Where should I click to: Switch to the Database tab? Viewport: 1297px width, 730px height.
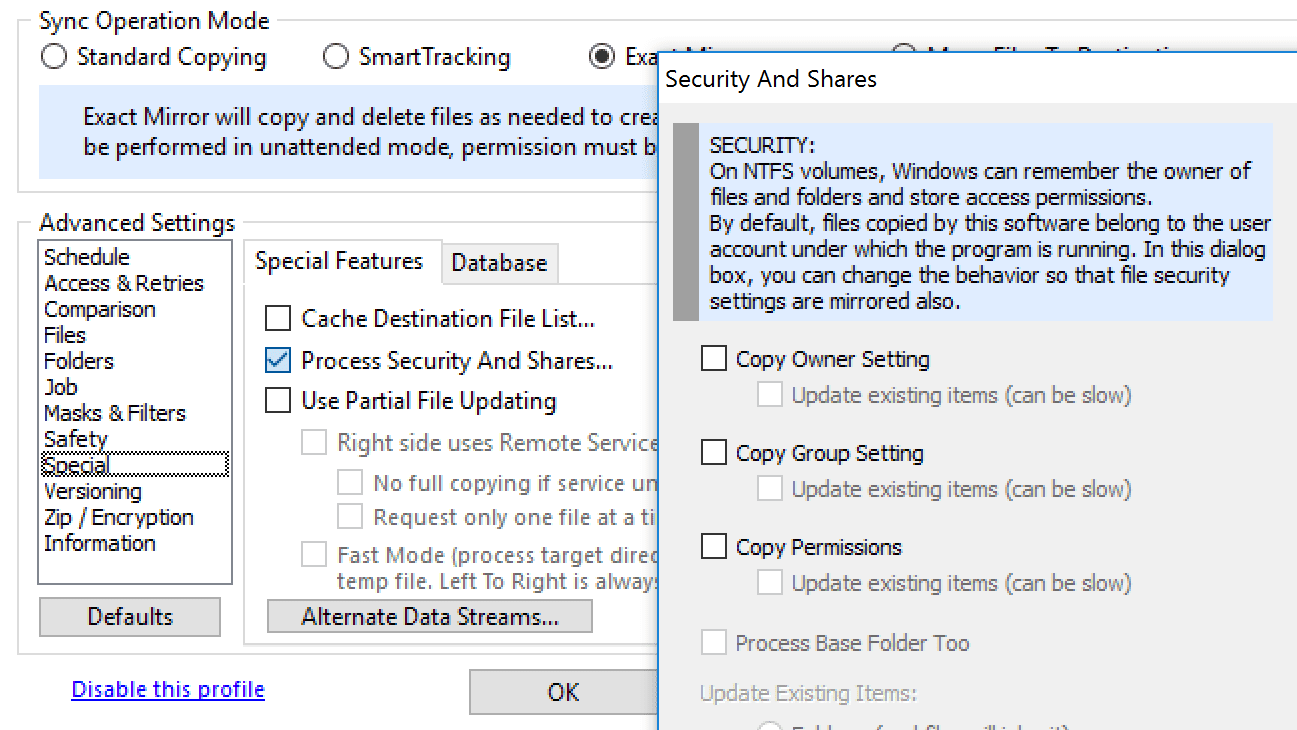pyautogui.click(x=499, y=263)
